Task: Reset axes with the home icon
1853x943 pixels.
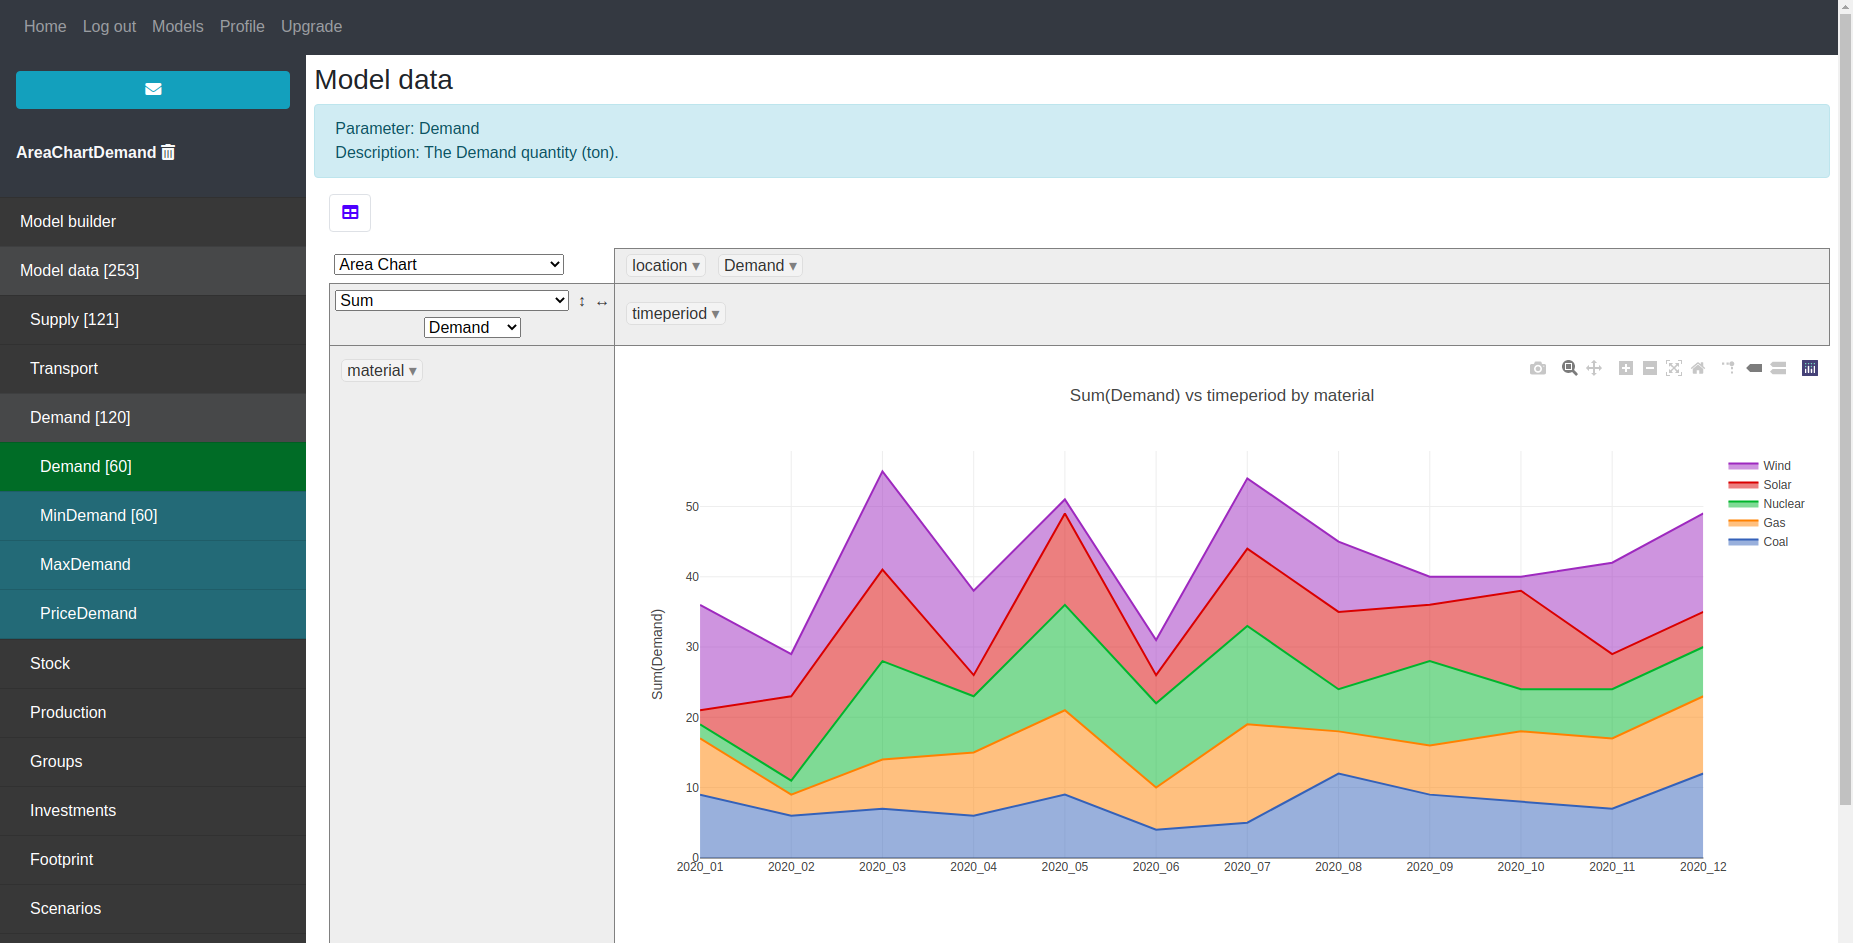Action: click(1698, 368)
